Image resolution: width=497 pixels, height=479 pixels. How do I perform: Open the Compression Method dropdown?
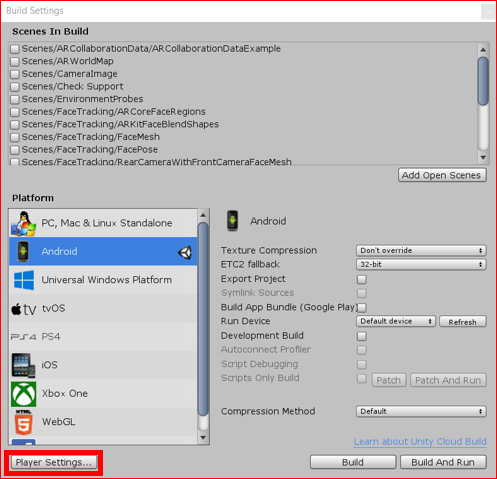click(x=421, y=411)
